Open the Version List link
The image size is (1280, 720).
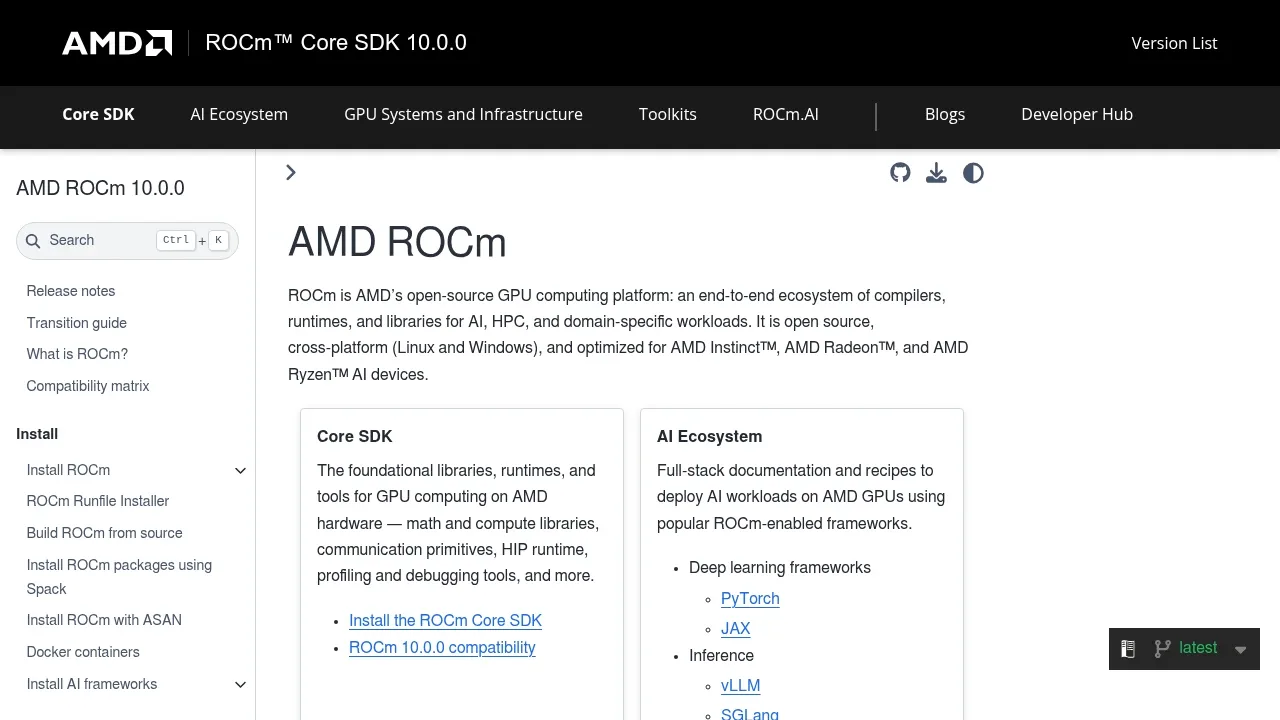[1174, 43]
